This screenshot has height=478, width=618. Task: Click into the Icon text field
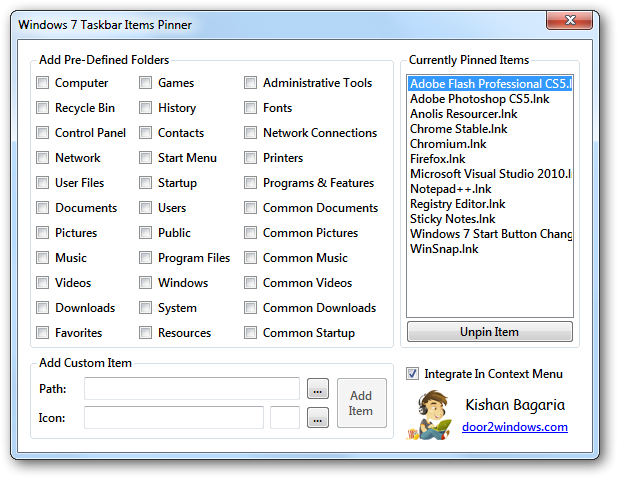(x=174, y=418)
